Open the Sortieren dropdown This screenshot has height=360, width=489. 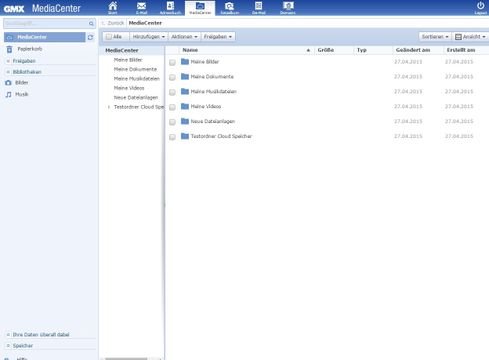435,37
